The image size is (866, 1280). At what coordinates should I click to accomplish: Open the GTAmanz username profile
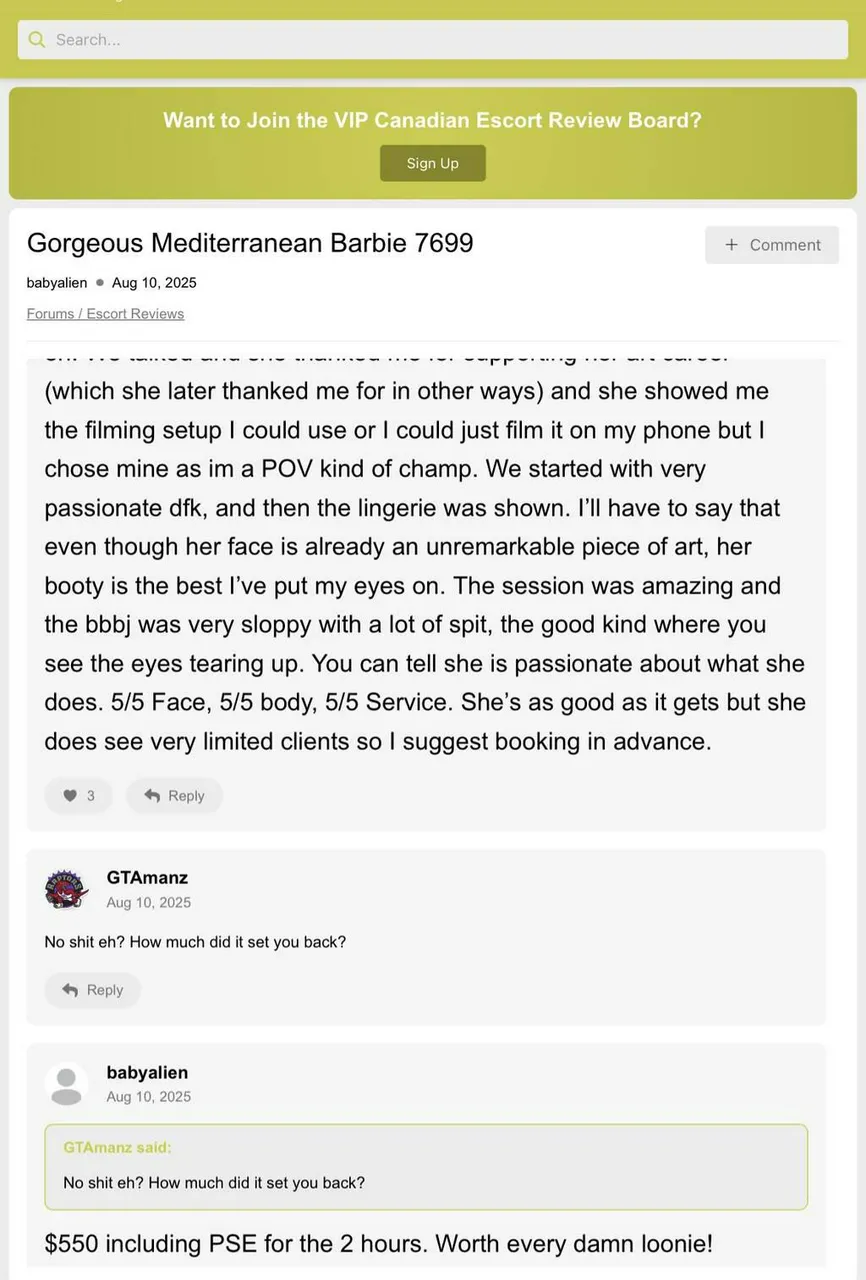[147, 877]
